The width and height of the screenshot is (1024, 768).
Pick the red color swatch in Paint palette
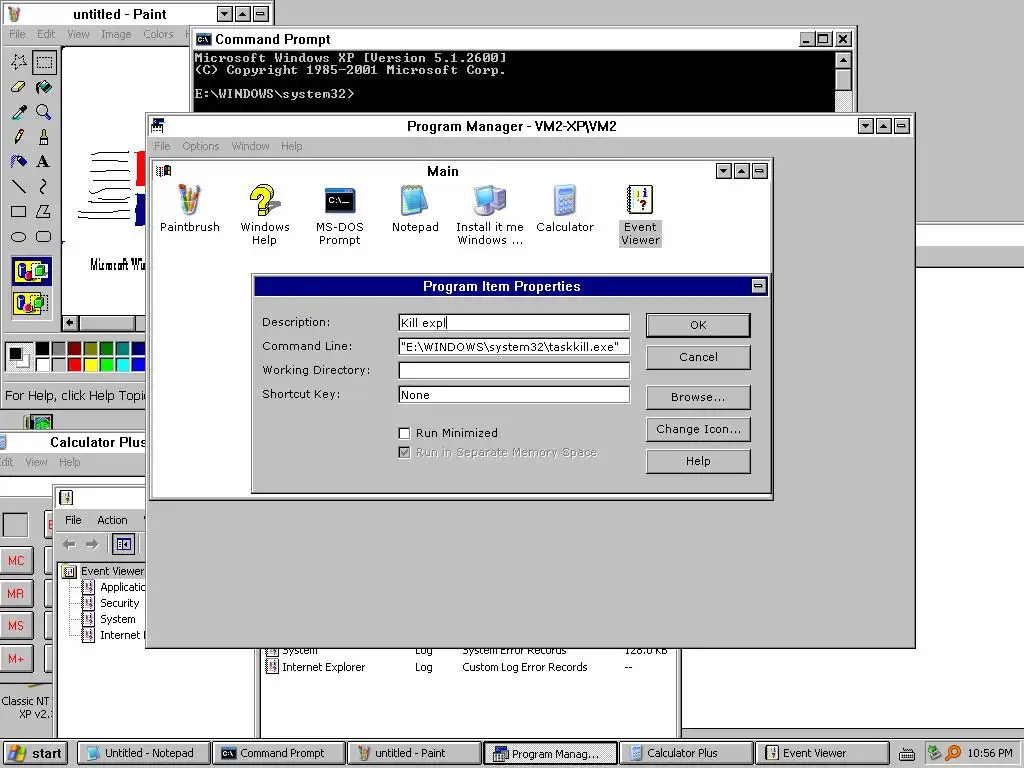(x=74, y=364)
